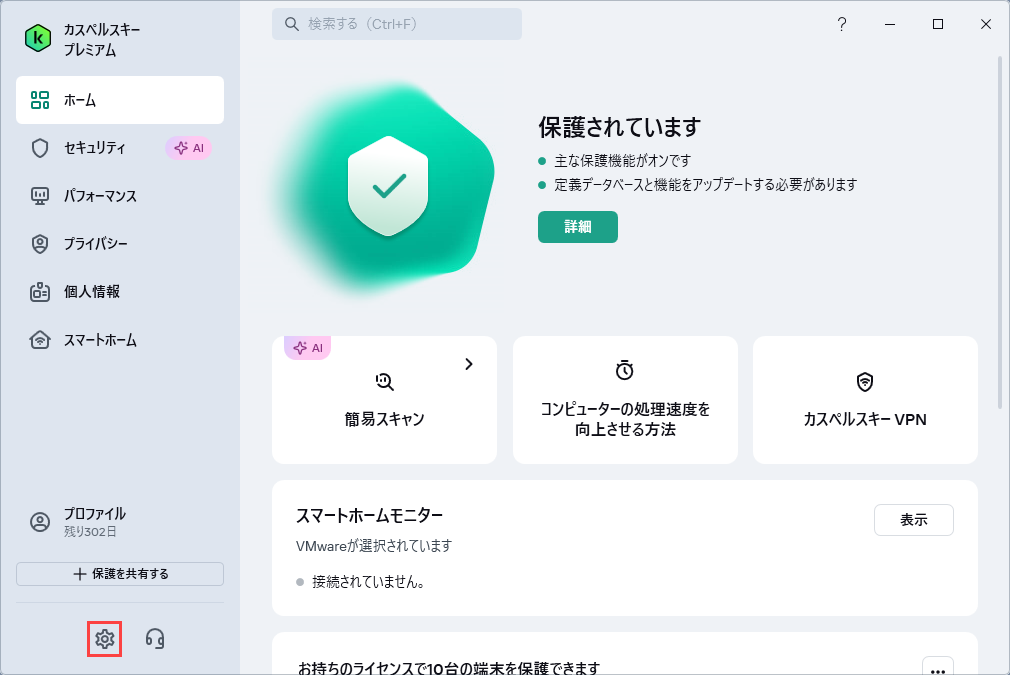Go to the ホーム tab
The height and width of the screenshot is (675, 1010).
(120, 100)
